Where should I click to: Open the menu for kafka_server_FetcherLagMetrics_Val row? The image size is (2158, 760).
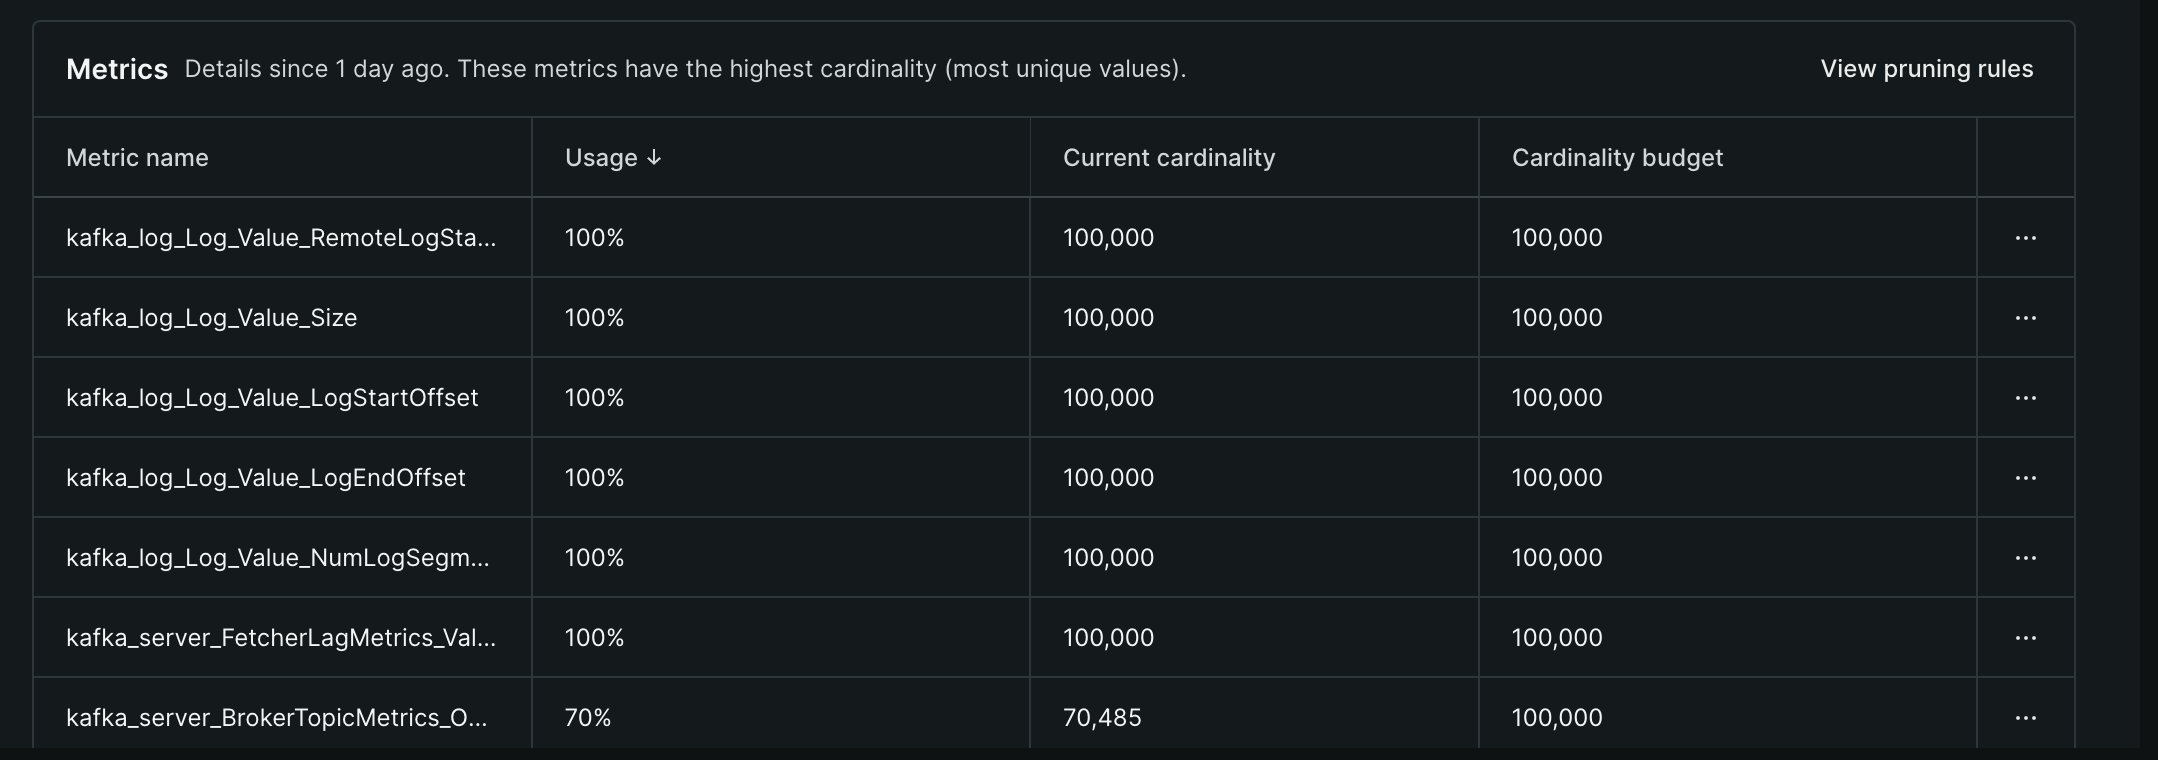click(2027, 637)
